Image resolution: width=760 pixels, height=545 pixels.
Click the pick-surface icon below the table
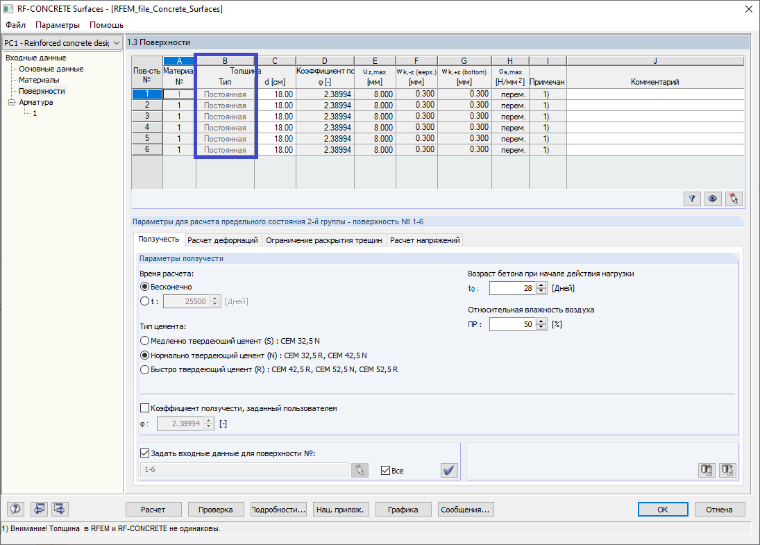click(x=733, y=198)
